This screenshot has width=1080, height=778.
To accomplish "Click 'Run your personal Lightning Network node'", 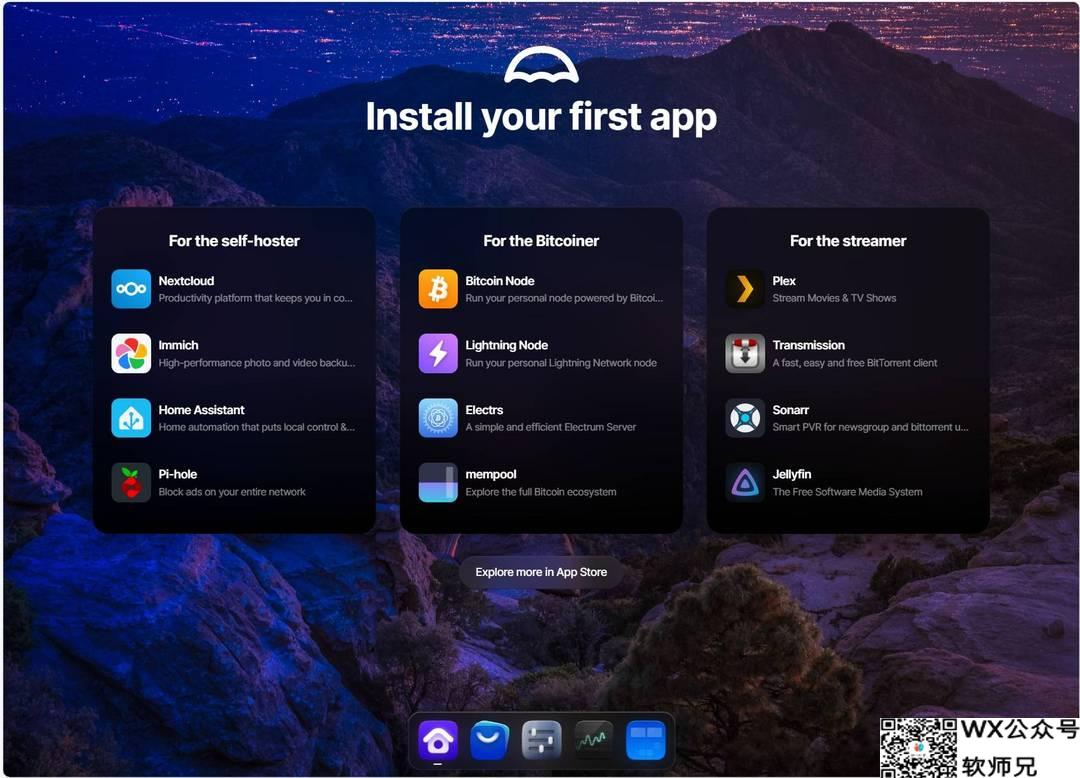I will pyautogui.click(x=561, y=363).
